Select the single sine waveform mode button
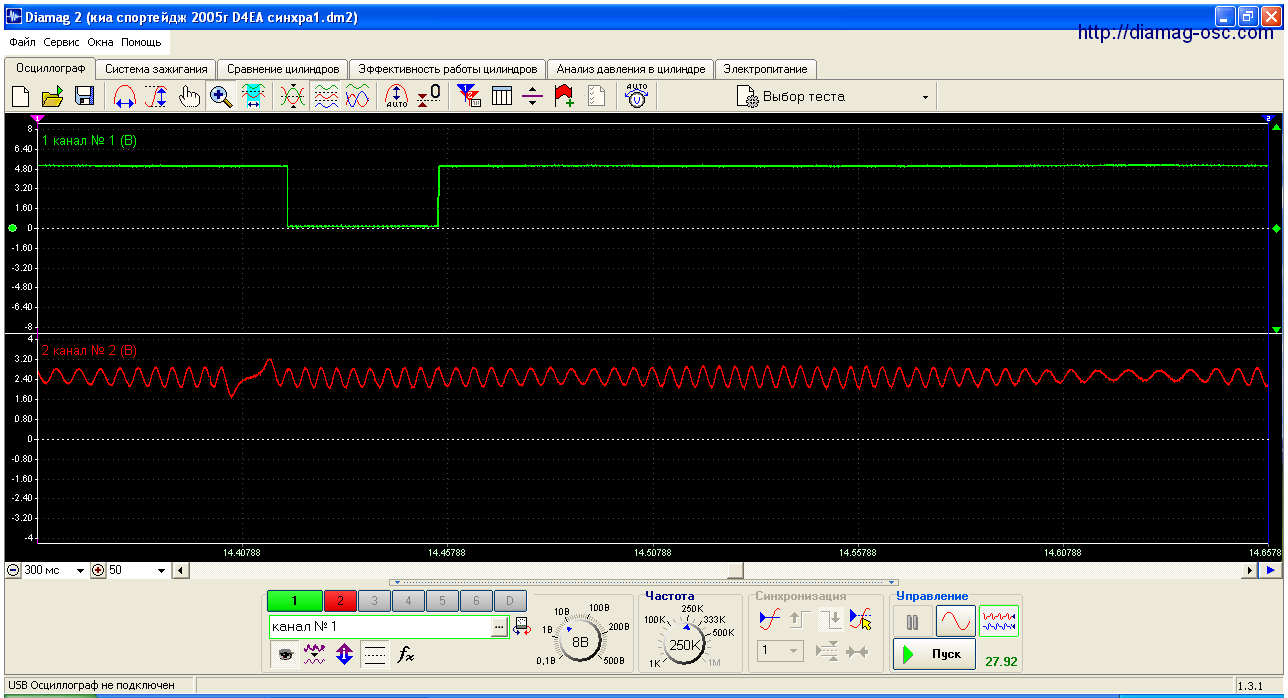 click(x=955, y=621)
